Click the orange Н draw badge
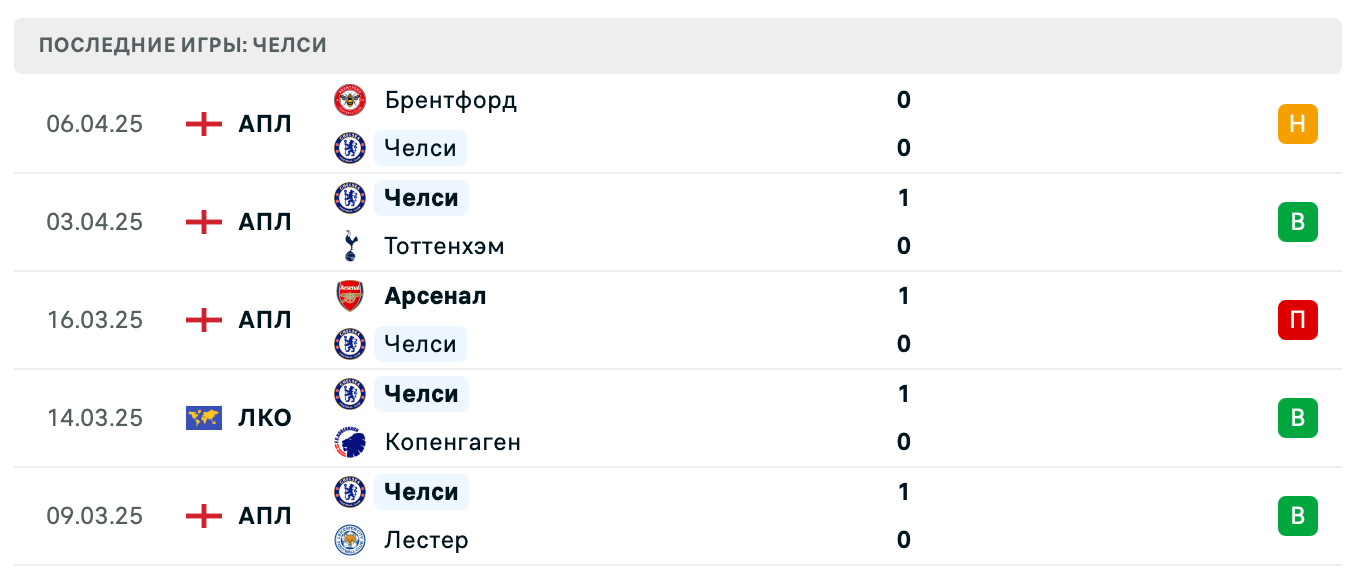Image resolution: width=1358 pixels, height=582 pixels. click(x=1298, y=124)
